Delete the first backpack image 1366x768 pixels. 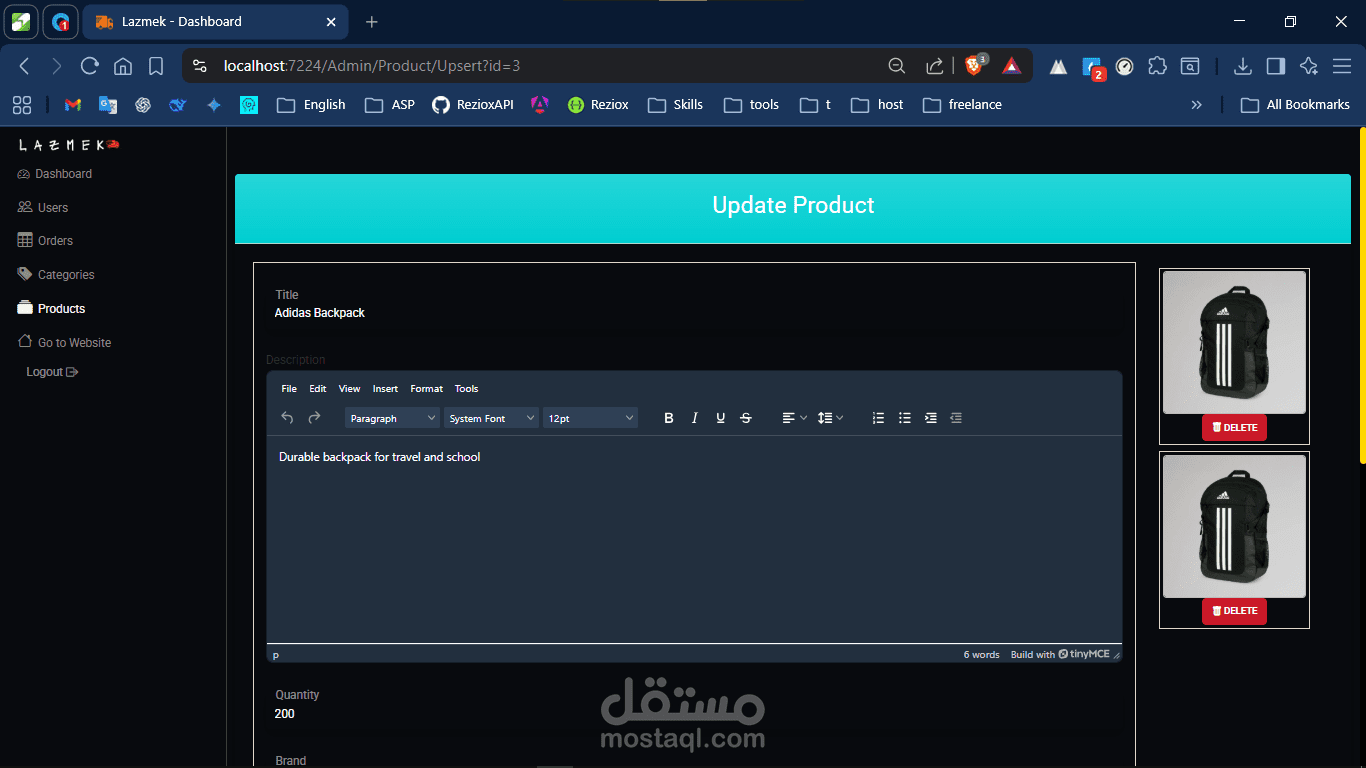(x=1234, y=427)
